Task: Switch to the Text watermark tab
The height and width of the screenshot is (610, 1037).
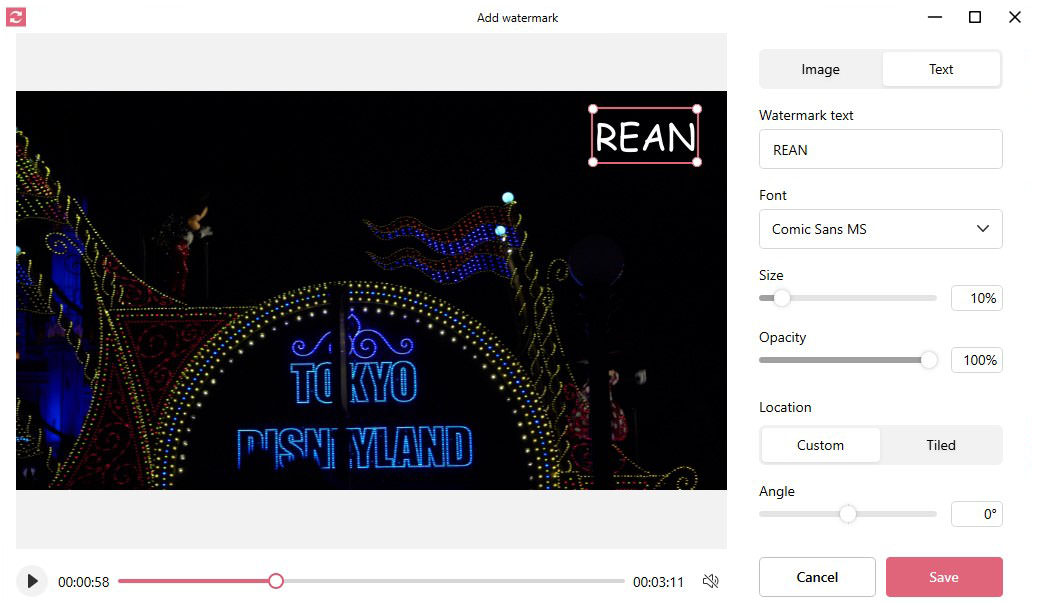Action: pyautogui.click(x=940, y=69)
